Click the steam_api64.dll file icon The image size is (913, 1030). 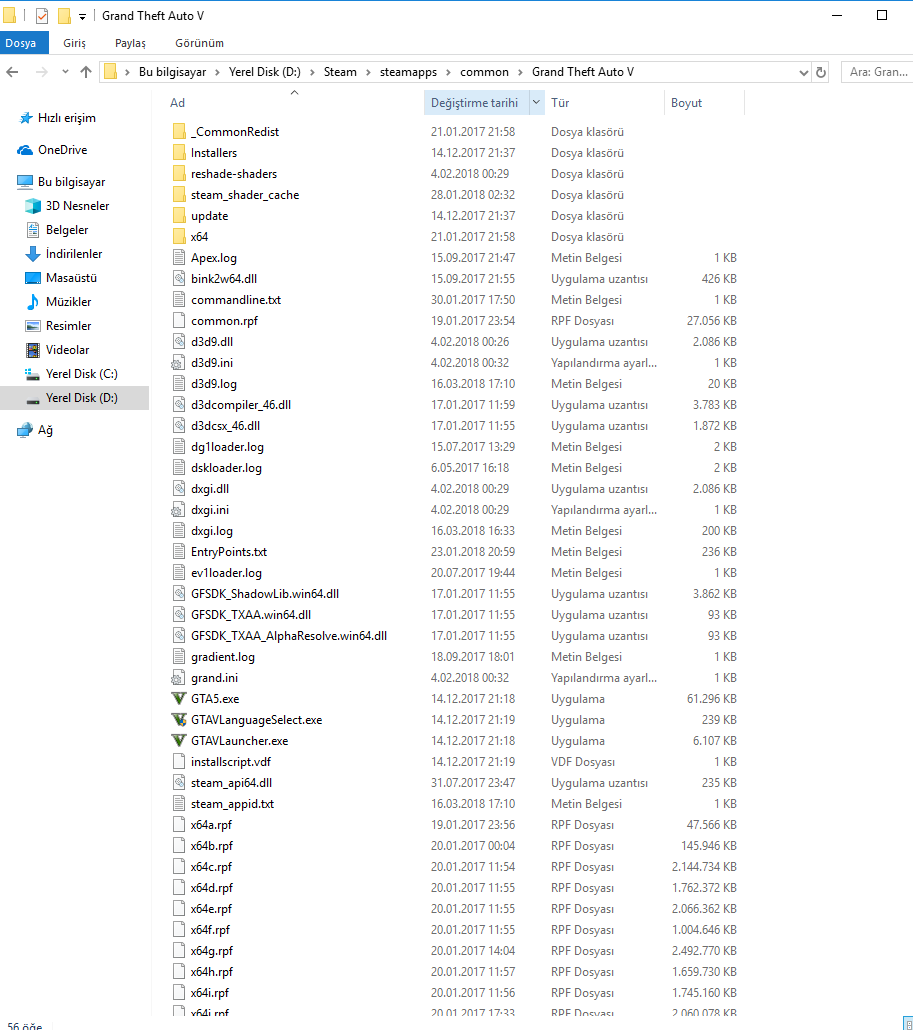pos(179,782)
